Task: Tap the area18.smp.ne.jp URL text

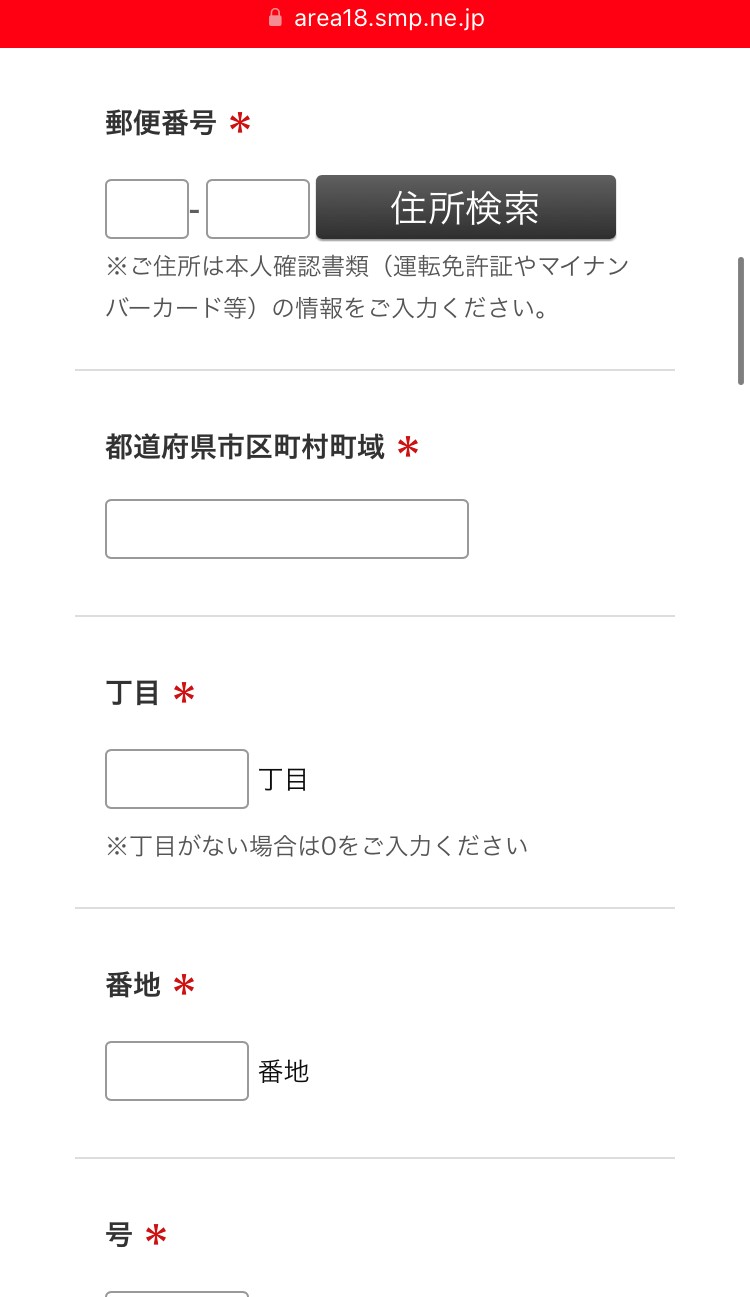Action: click(389, 18)
